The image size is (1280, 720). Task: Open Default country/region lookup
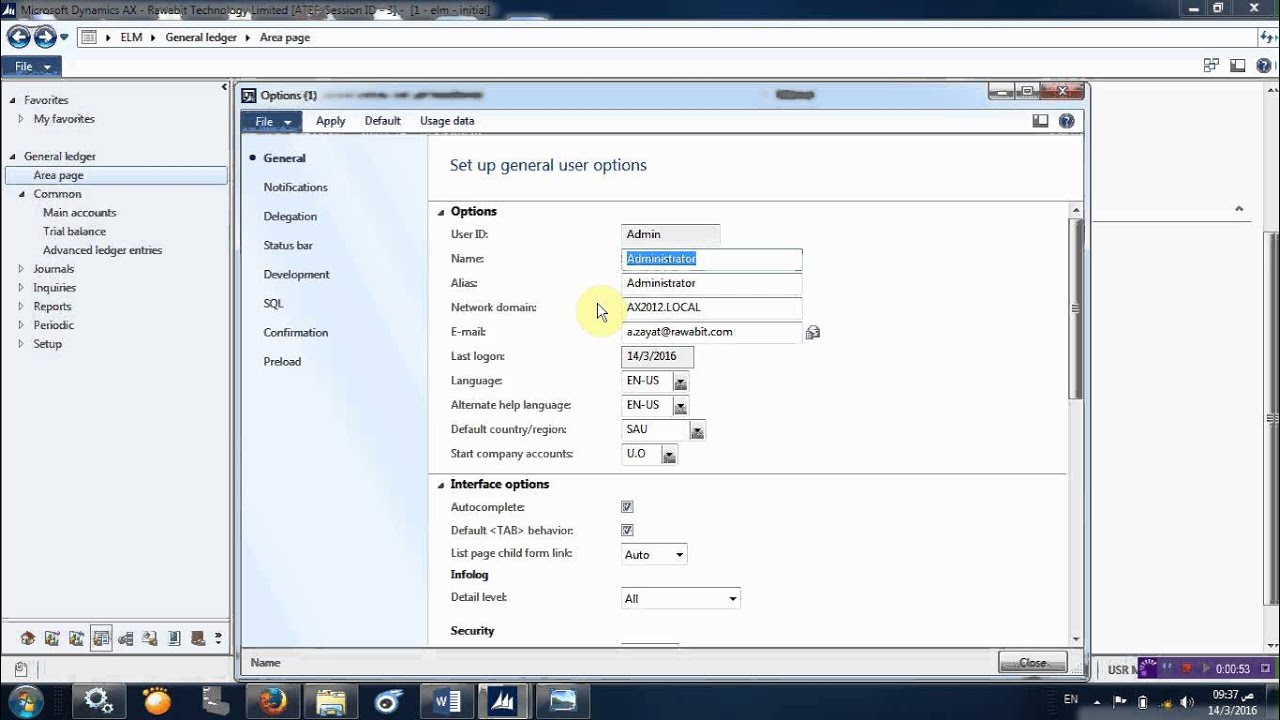point(697,431)
